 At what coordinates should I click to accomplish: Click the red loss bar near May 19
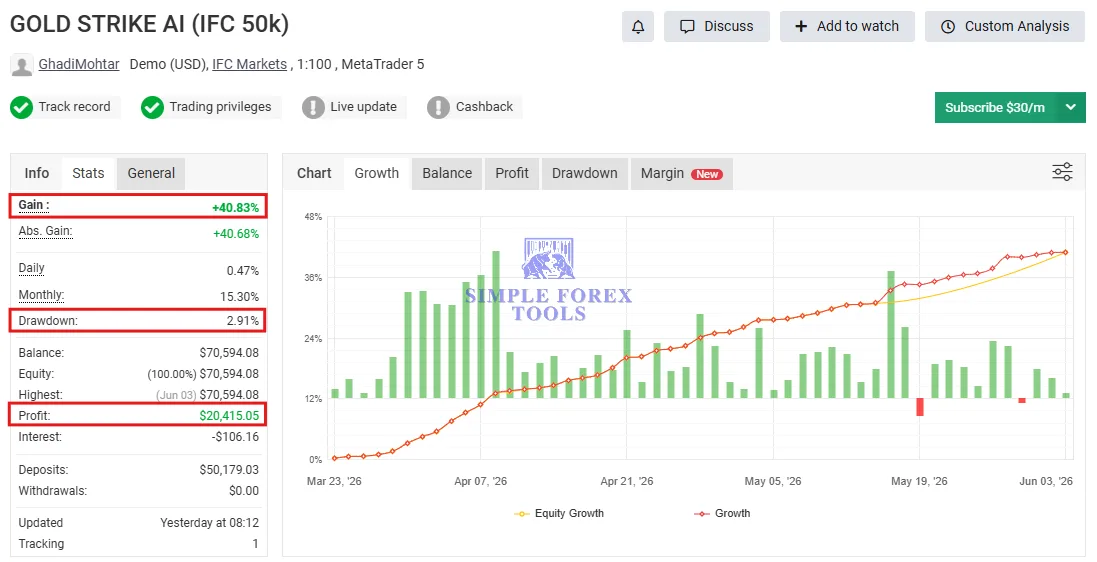(x=920, y=407)
